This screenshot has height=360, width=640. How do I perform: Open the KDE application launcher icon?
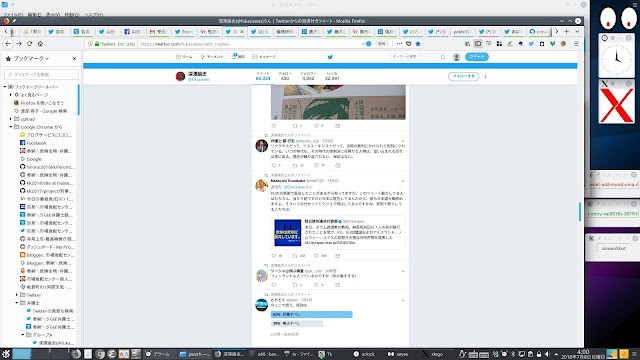pos(6,354)
